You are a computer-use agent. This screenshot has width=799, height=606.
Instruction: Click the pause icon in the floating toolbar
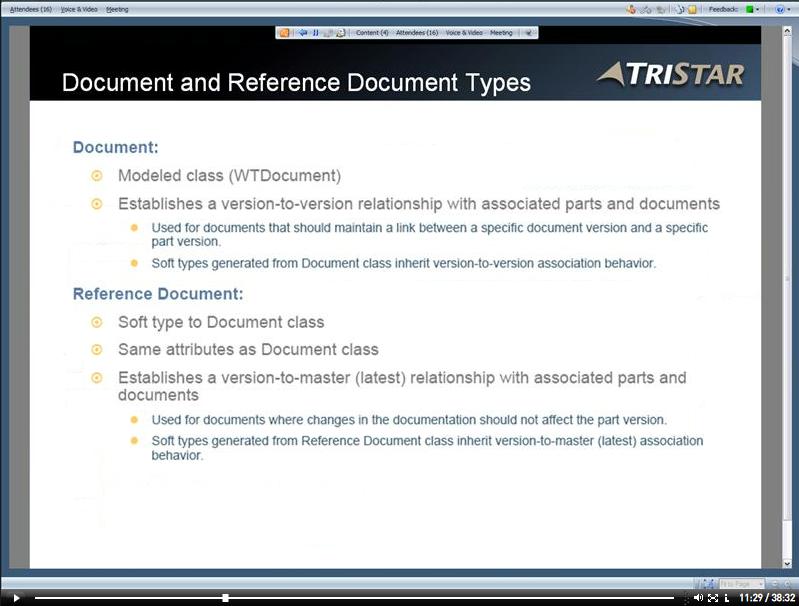tap(315, 33)
